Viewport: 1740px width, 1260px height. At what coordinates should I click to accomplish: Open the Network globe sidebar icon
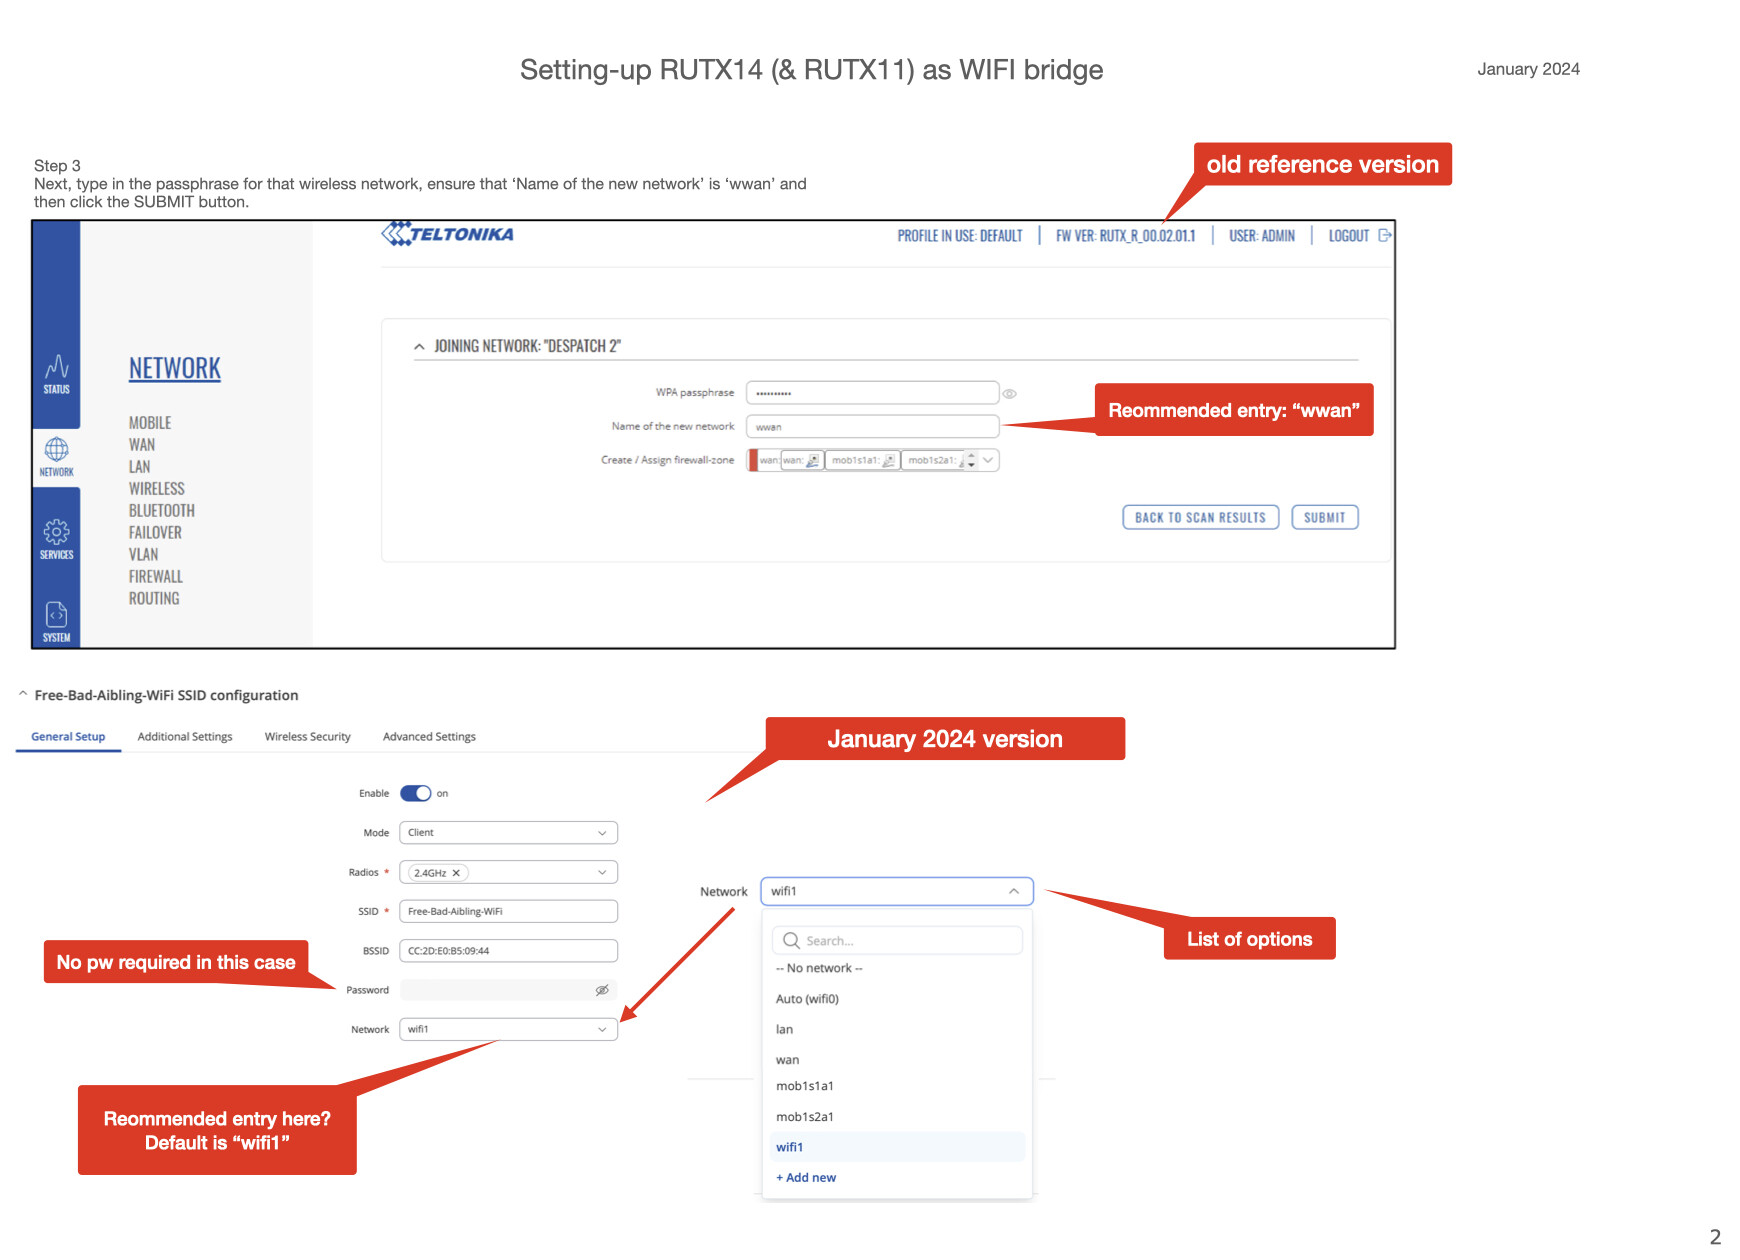pyautogui.click(x=56, y=456)
